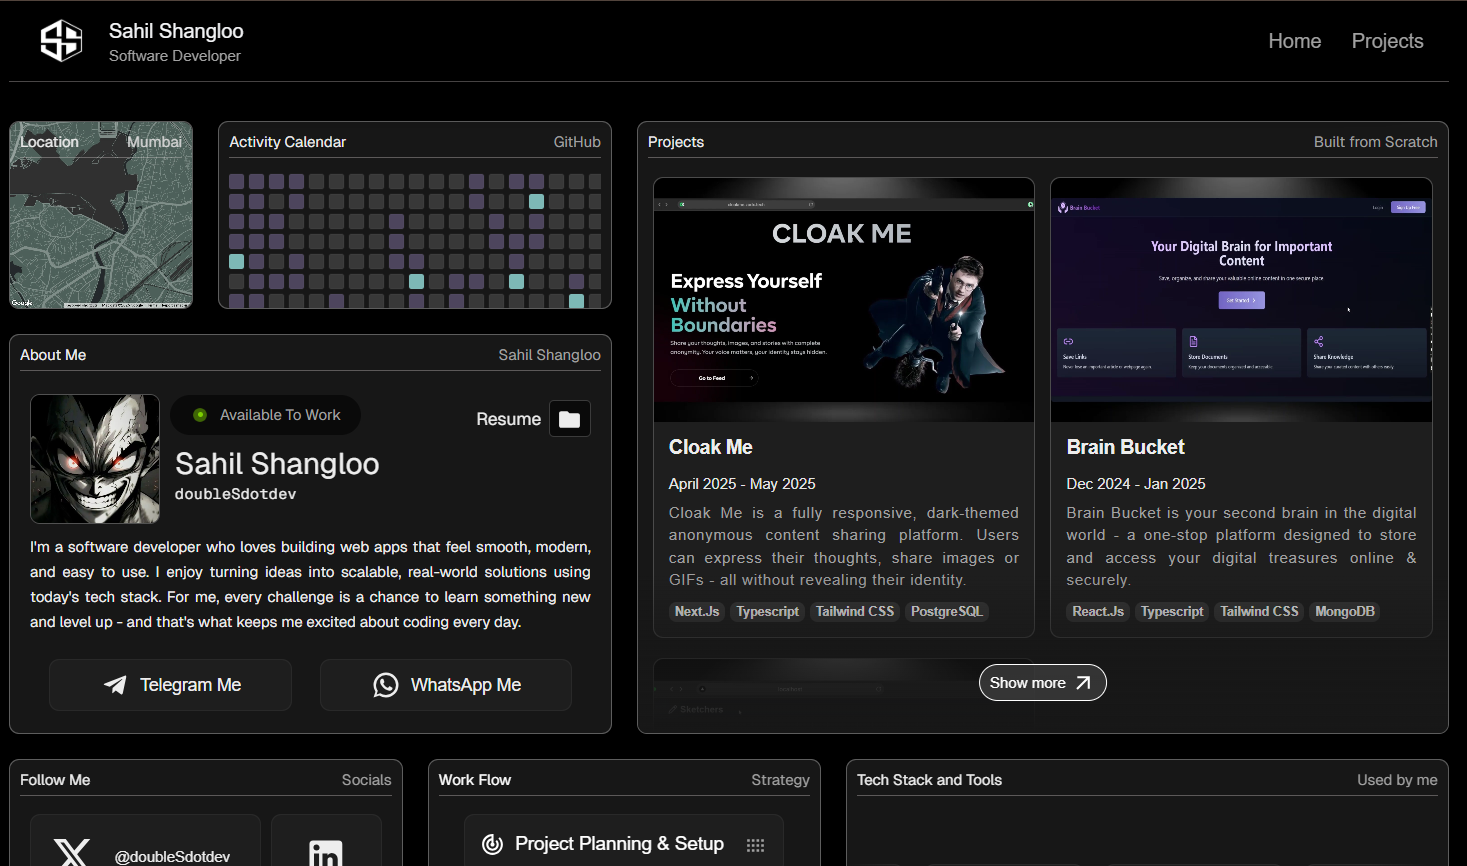Open the Projects nav item
The height and width of the screenshot is (866, 1467).
point(1387,41)
